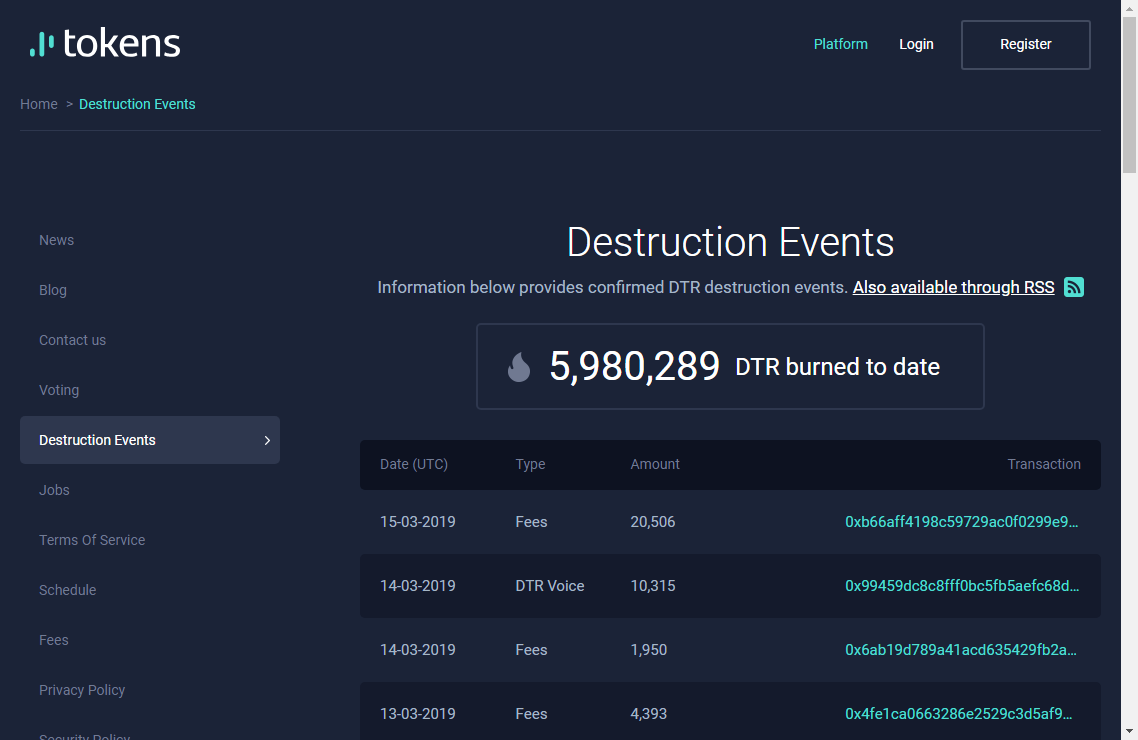Open the Login page
Image resolution: width=1138 pixels, height=740 pixels.
(x=916, y=44)
